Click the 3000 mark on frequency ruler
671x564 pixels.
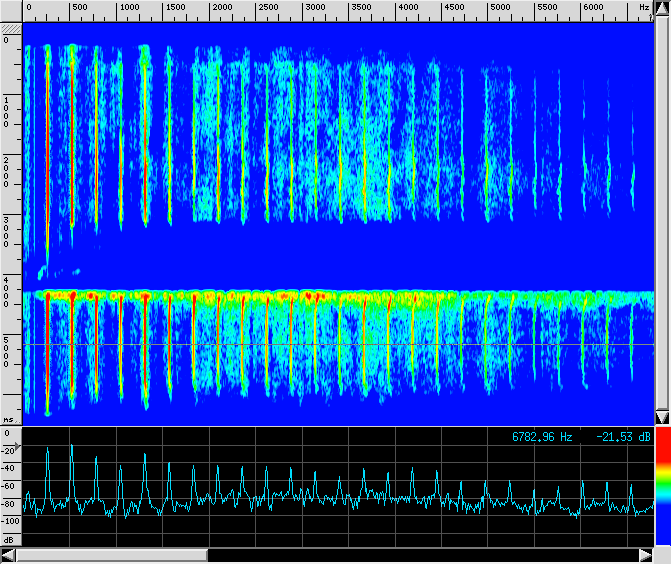(314, 7)
